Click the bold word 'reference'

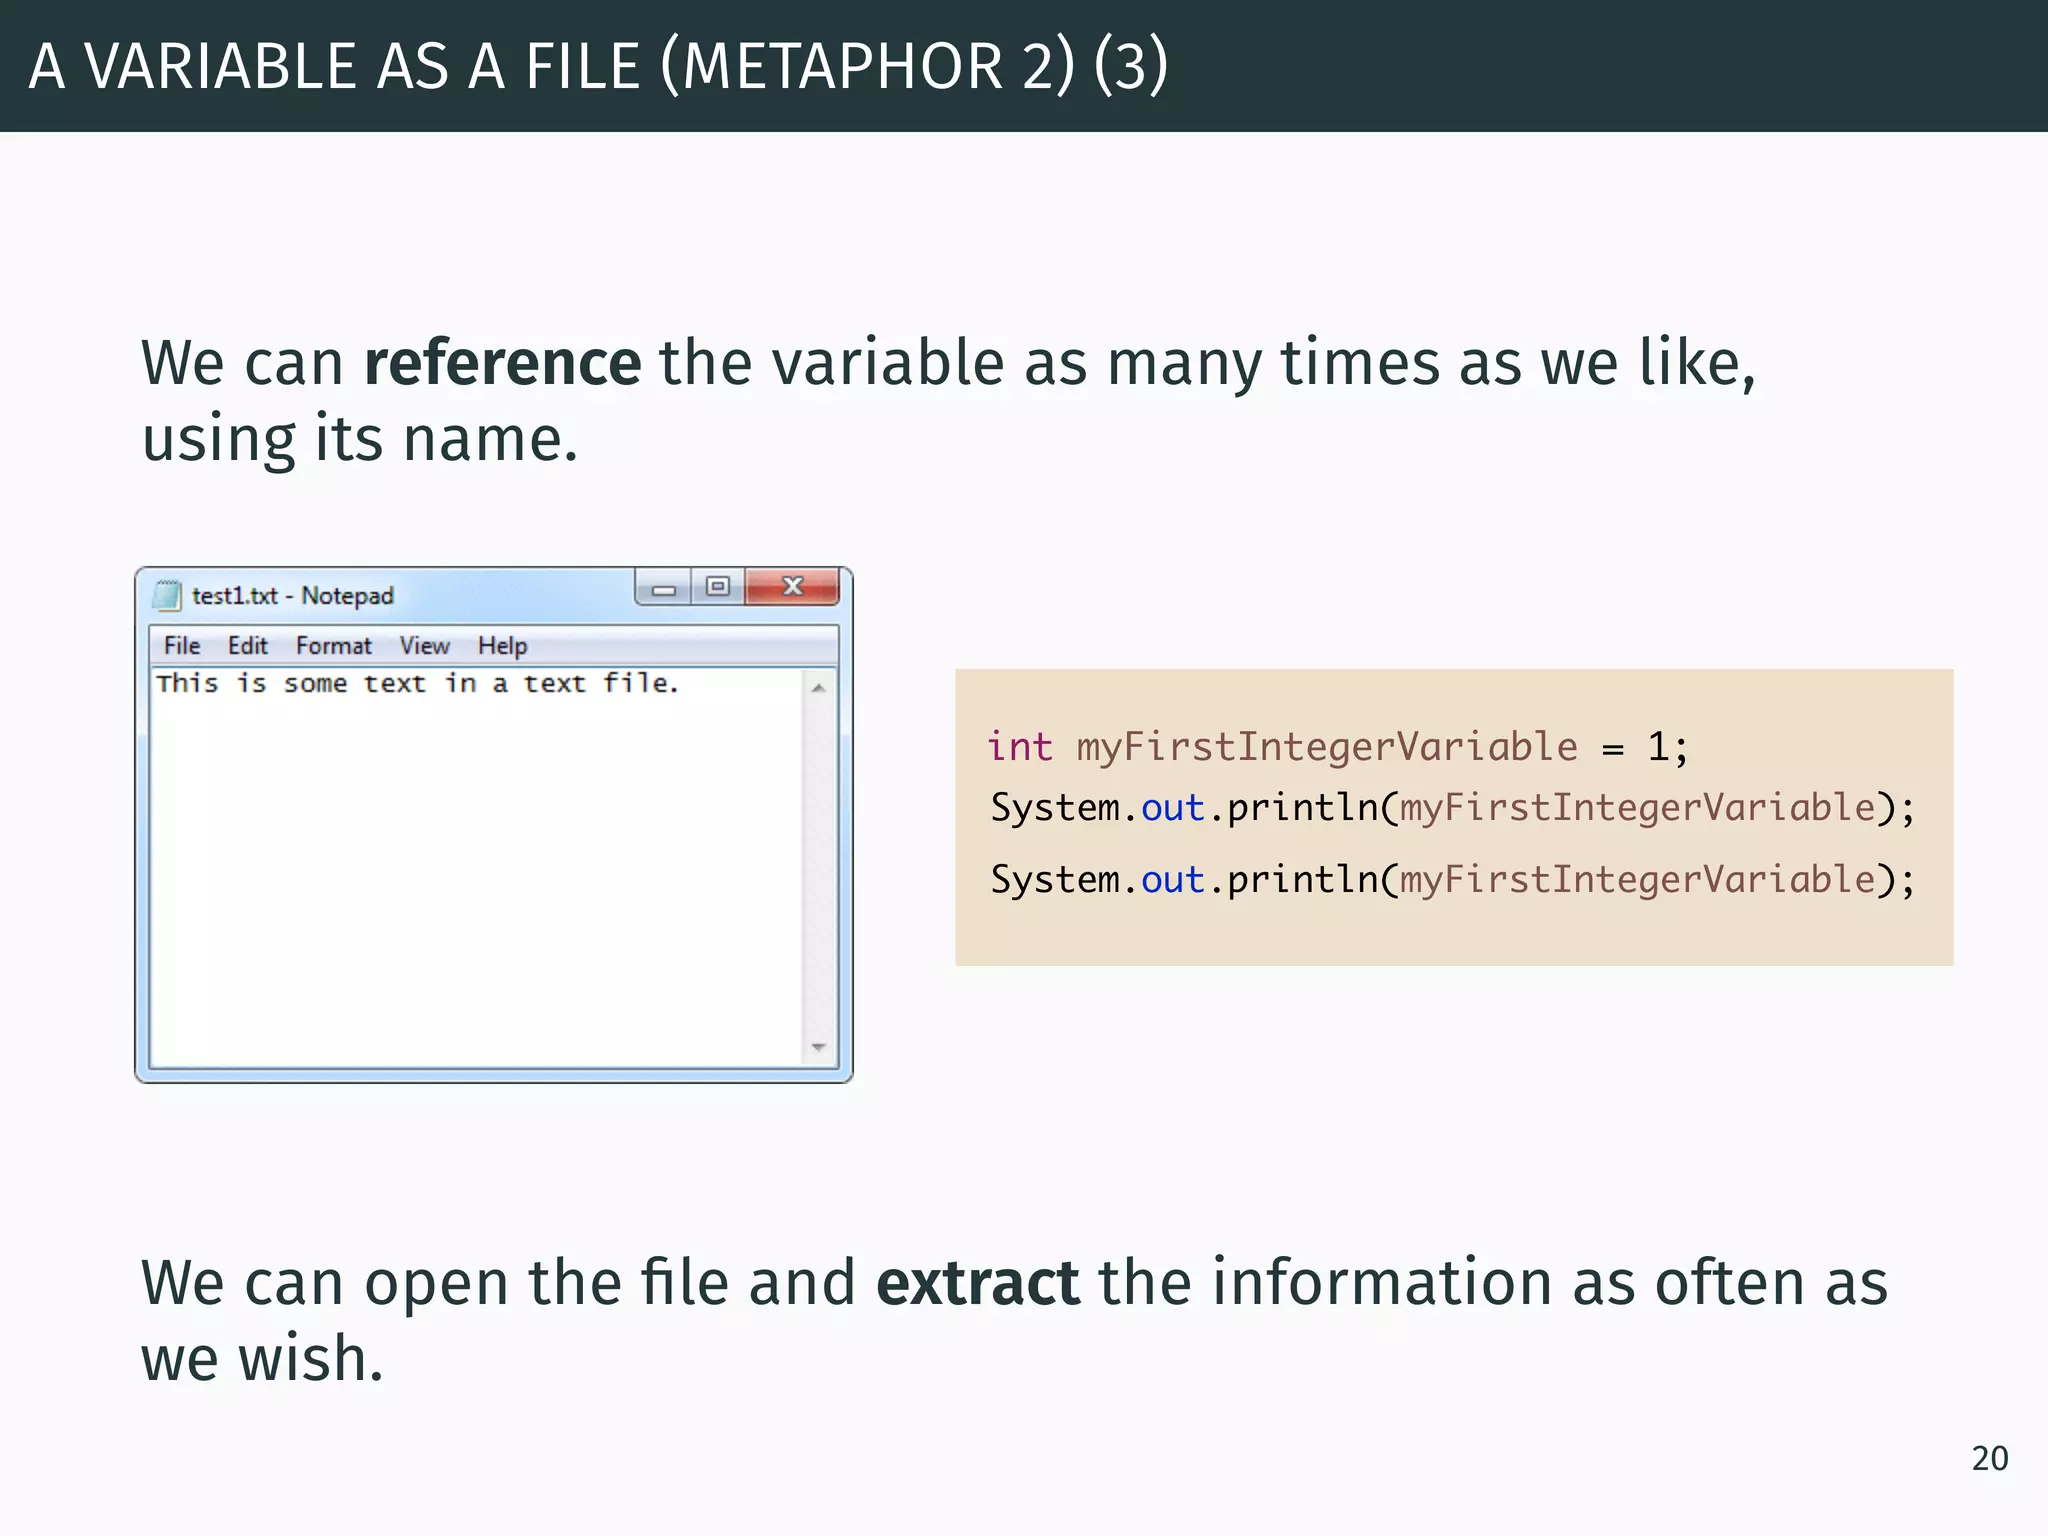[x=502, y=362]
